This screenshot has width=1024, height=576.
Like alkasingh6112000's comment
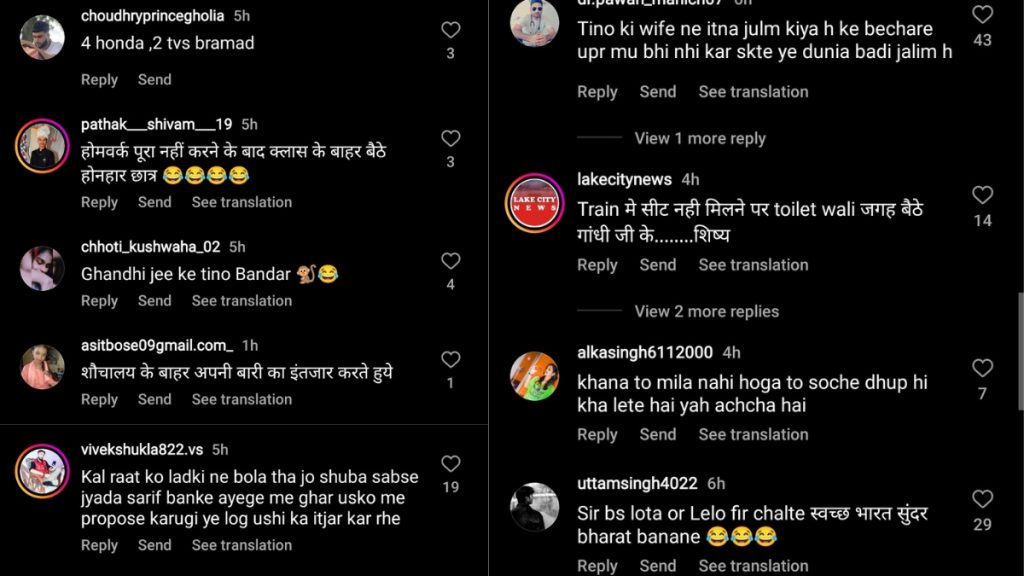click(982, 368)
